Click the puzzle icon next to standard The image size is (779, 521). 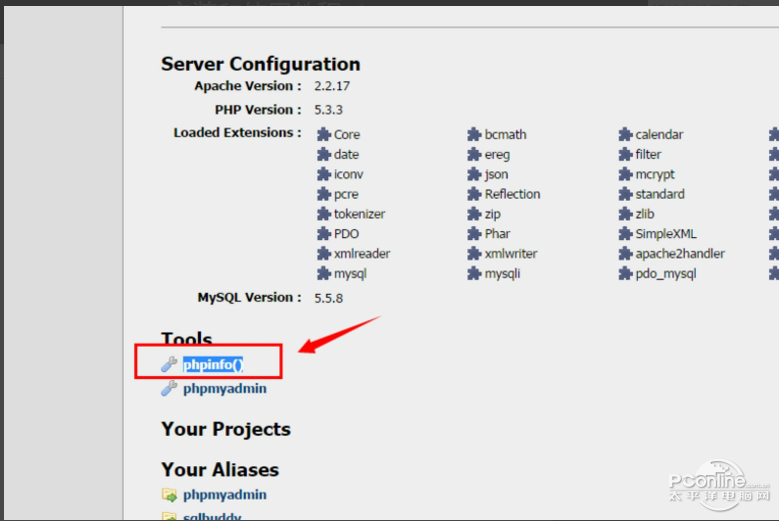point(625,194)
